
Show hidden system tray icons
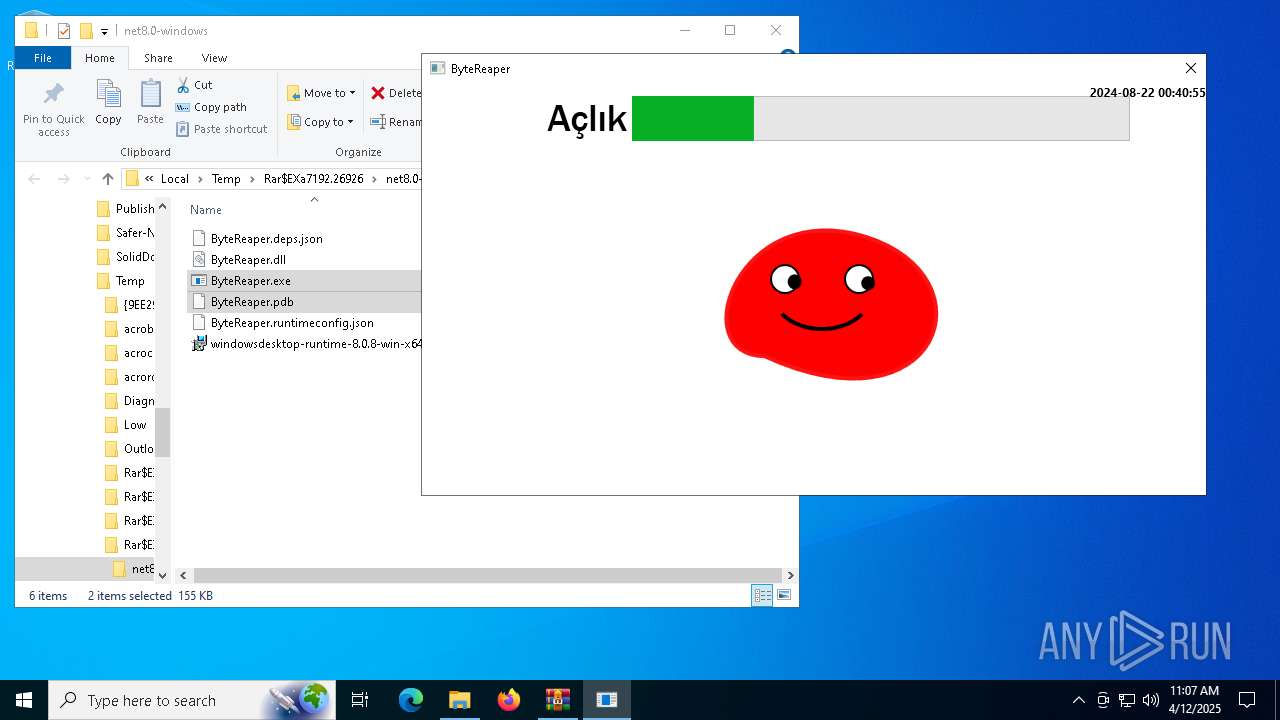point(1078,700)
